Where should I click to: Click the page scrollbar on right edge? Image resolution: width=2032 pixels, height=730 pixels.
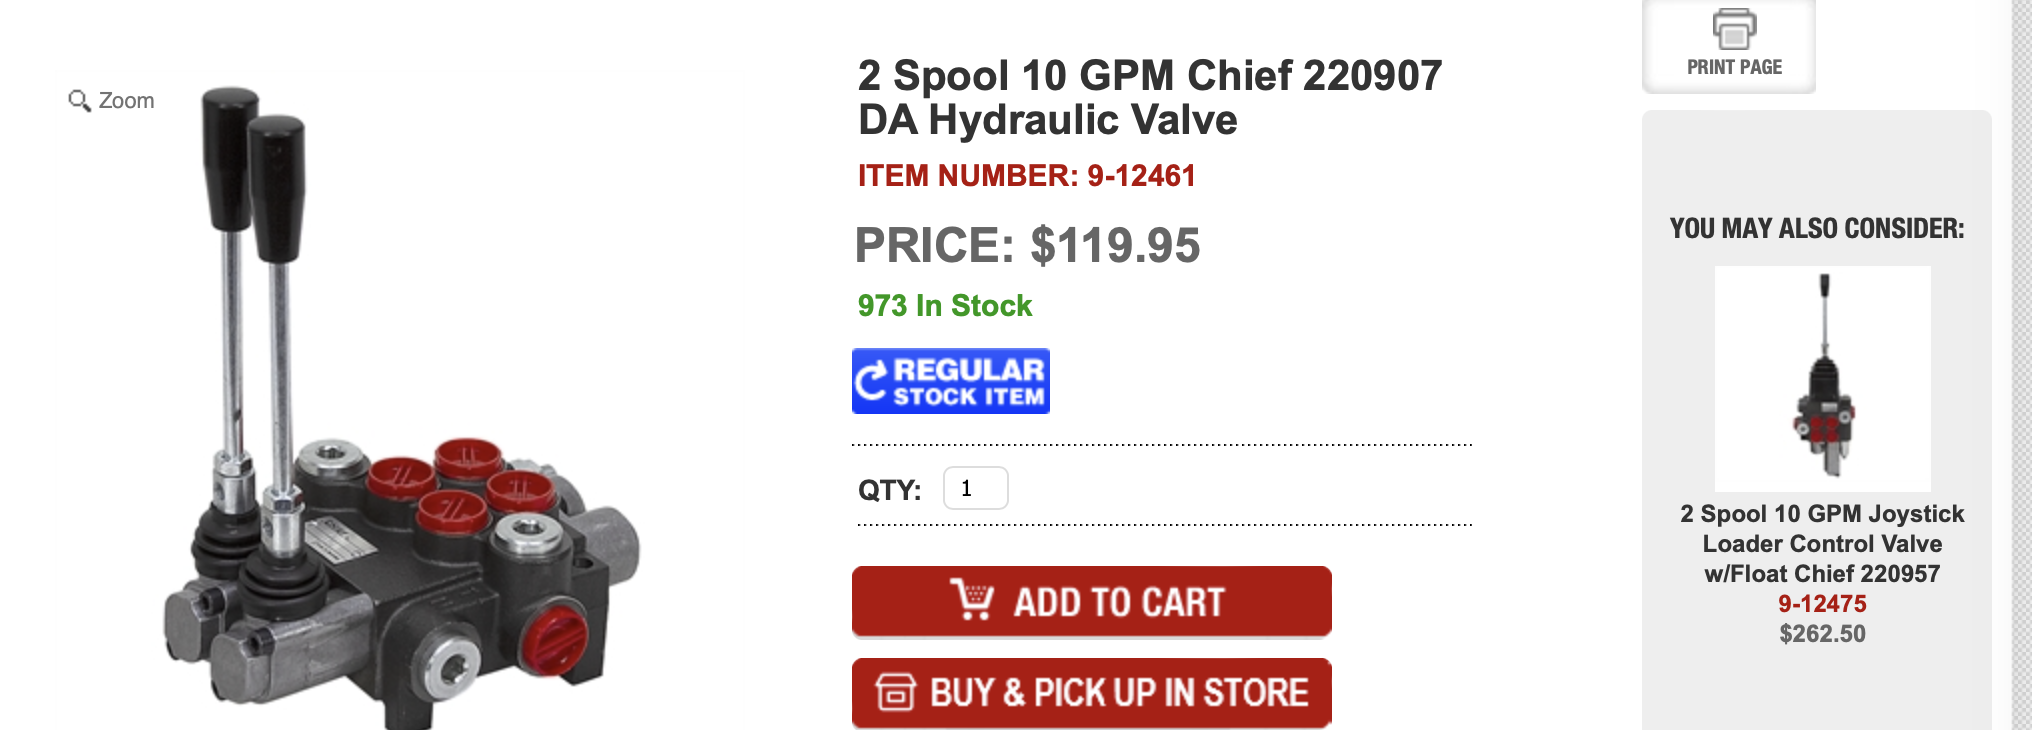[x=2021, y=365]
